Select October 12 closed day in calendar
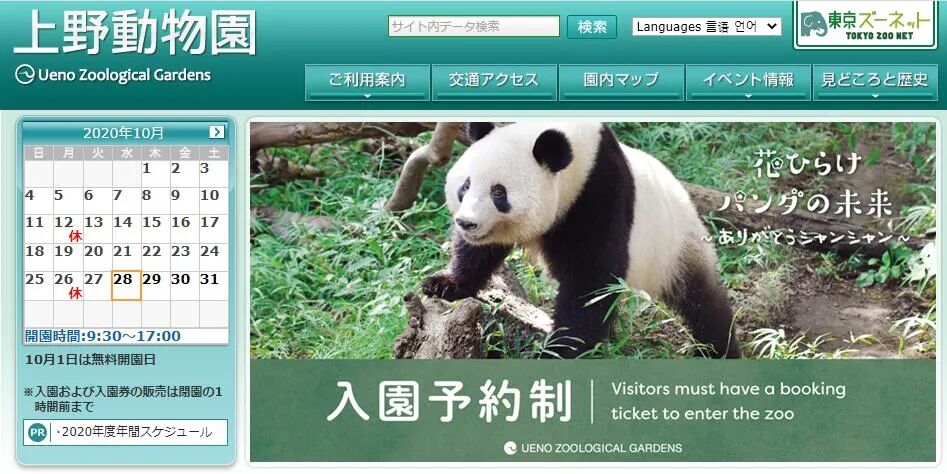The image size is (947, 474). [68, 228]
